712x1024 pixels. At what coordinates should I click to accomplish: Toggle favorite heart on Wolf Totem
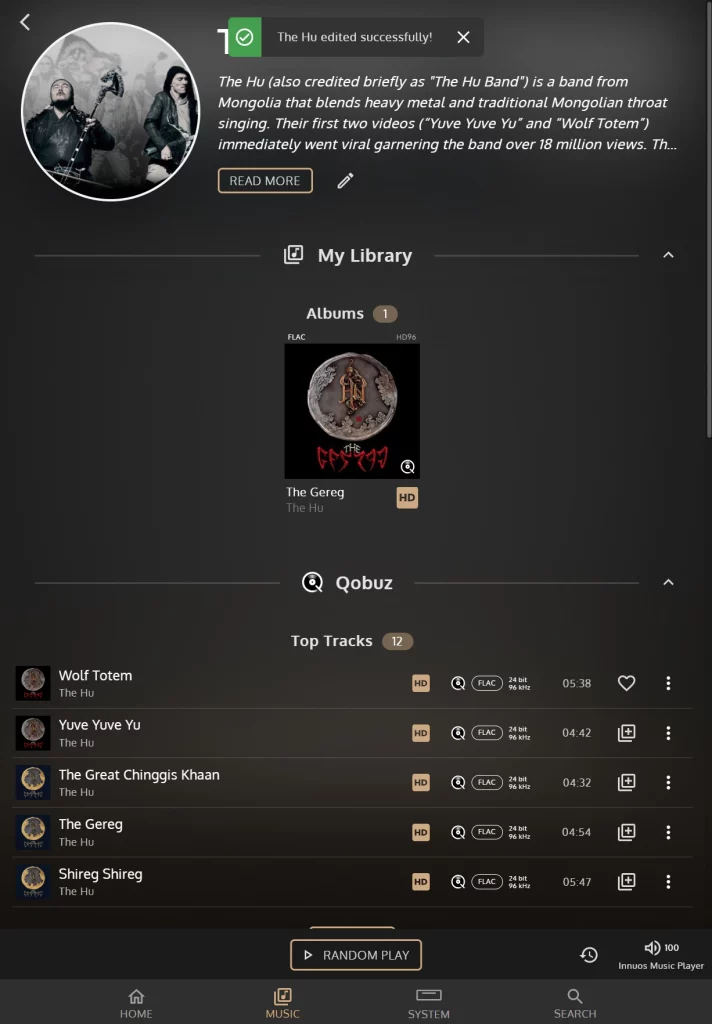pos(626,683)
